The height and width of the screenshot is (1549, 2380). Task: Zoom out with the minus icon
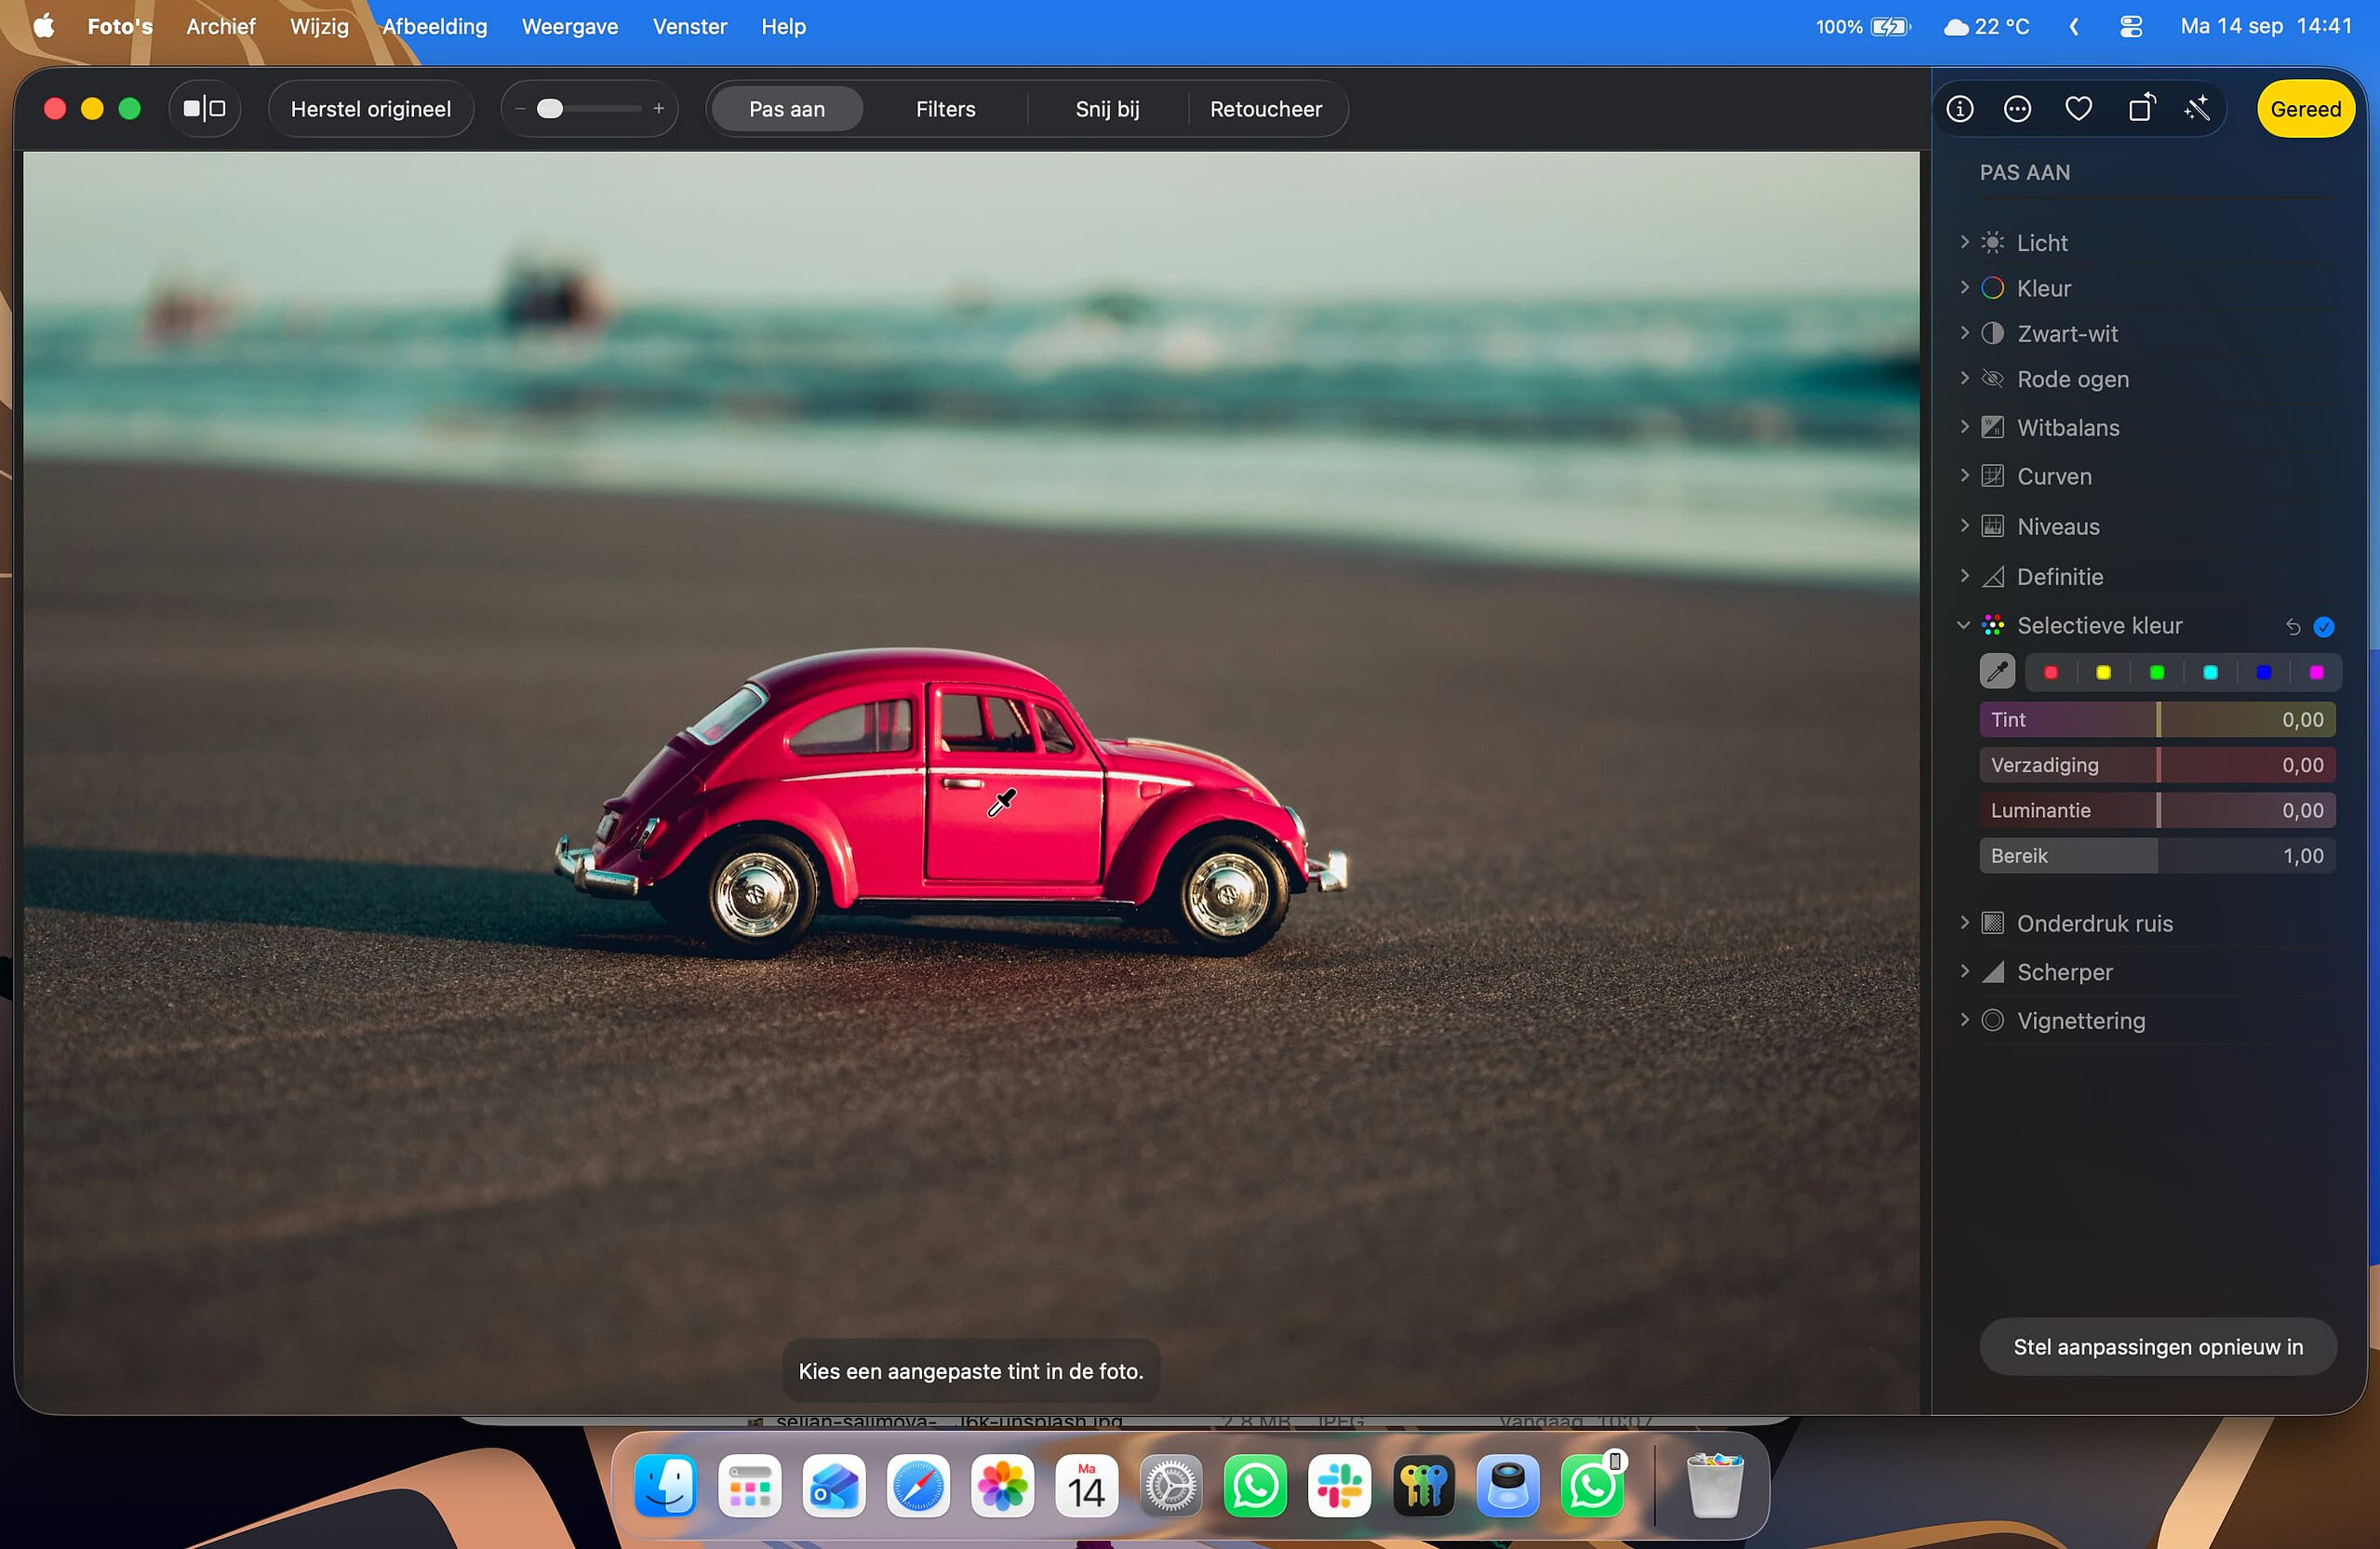pyautogui.click(x=520, y=109)
